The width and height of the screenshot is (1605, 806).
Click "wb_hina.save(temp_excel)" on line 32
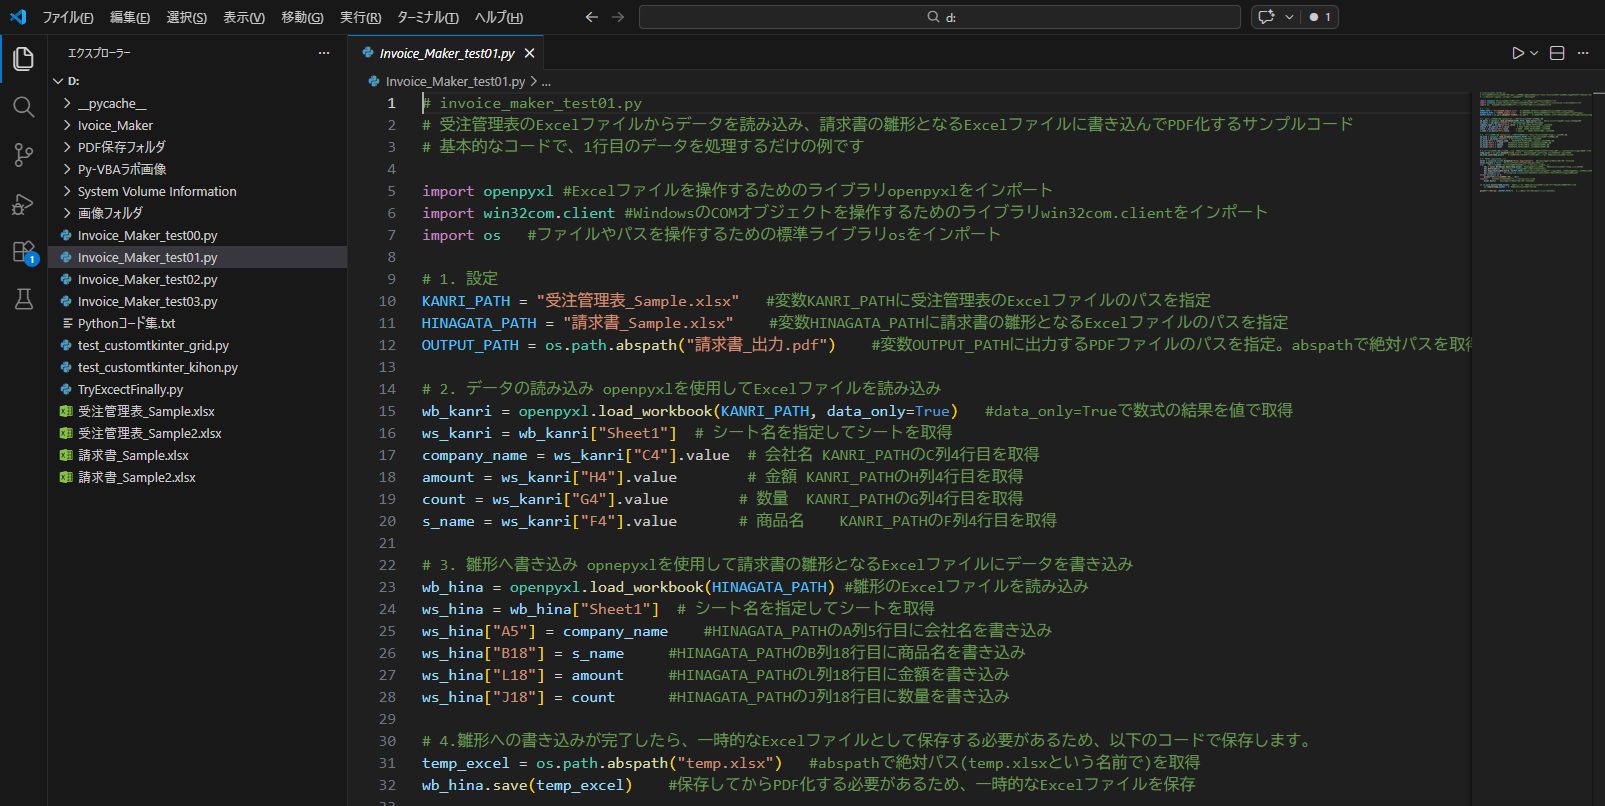(527, 785)
